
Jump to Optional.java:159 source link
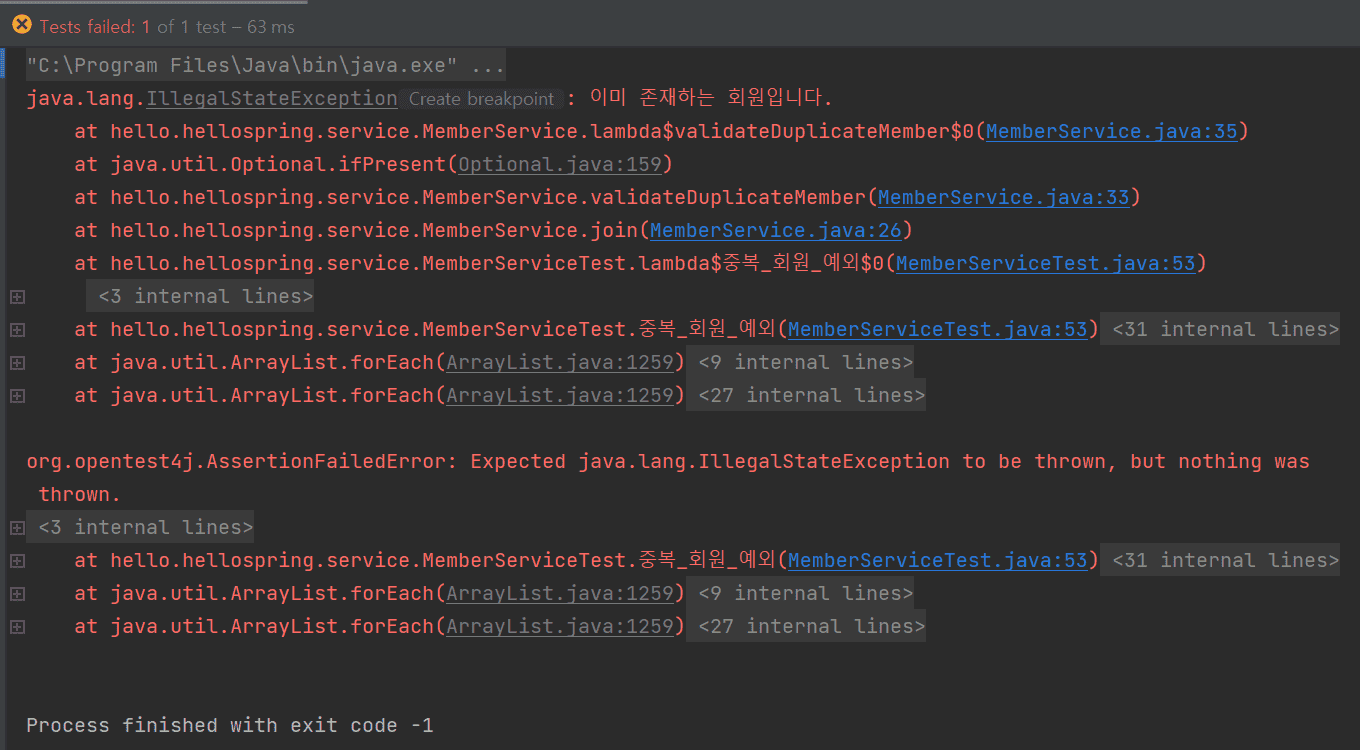(560, 165)
